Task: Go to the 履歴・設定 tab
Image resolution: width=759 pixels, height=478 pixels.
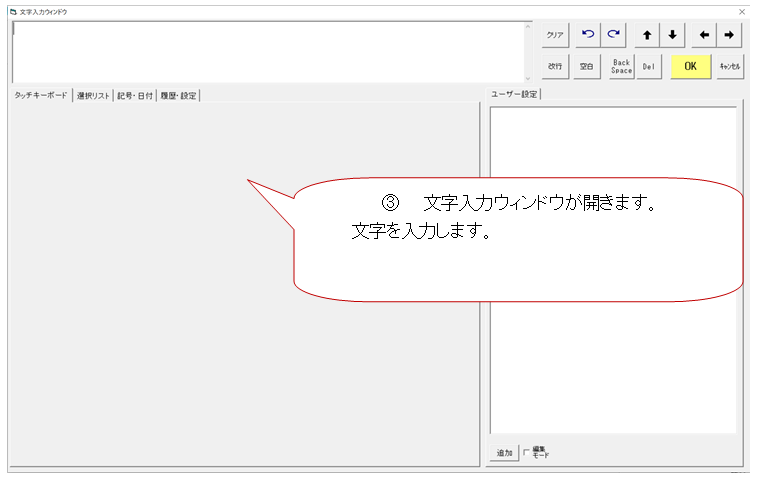Action: tap(179, 96)
